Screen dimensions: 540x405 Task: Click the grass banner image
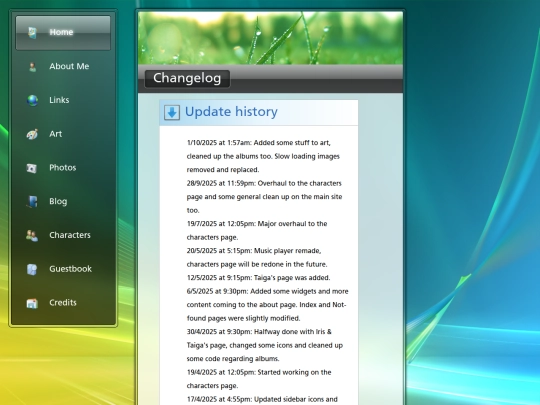point(270,38)
